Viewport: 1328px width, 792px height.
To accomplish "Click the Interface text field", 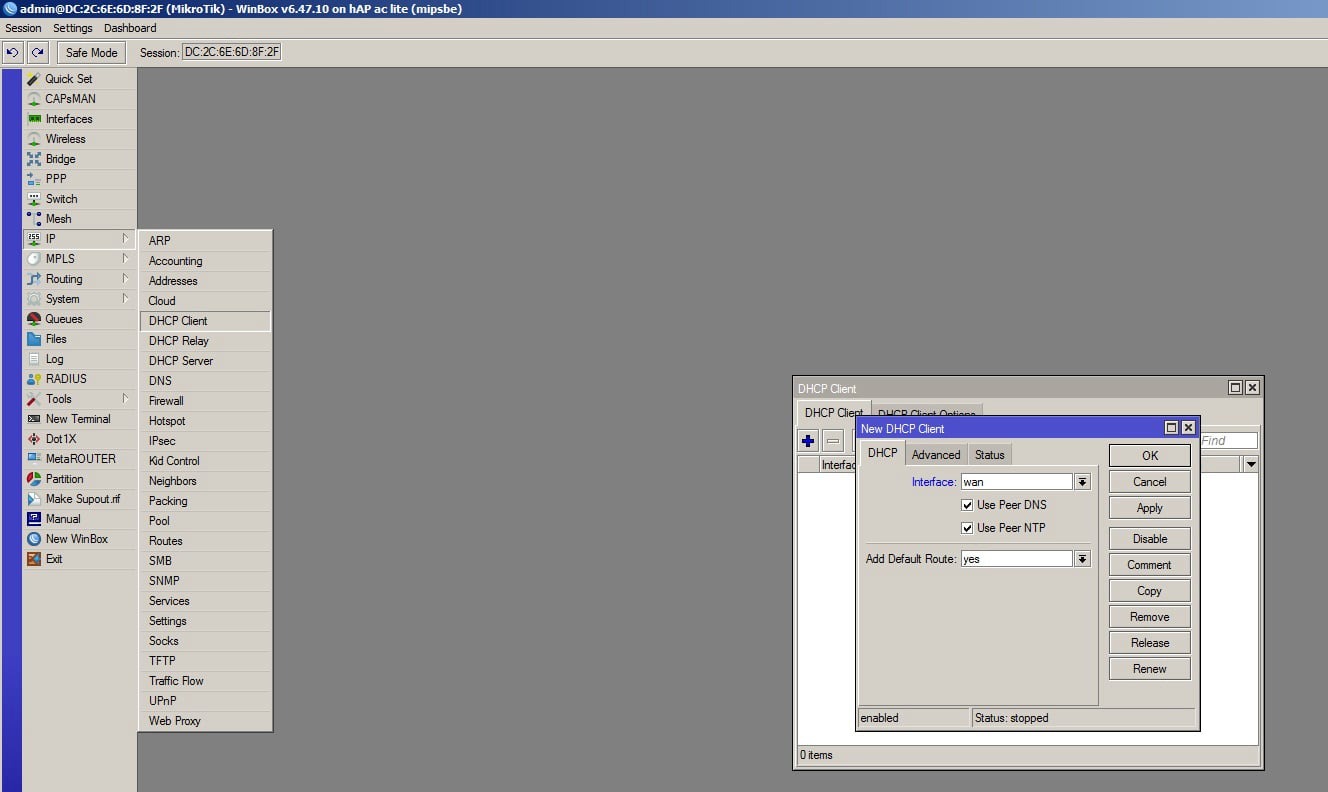I will (1015, 482).
